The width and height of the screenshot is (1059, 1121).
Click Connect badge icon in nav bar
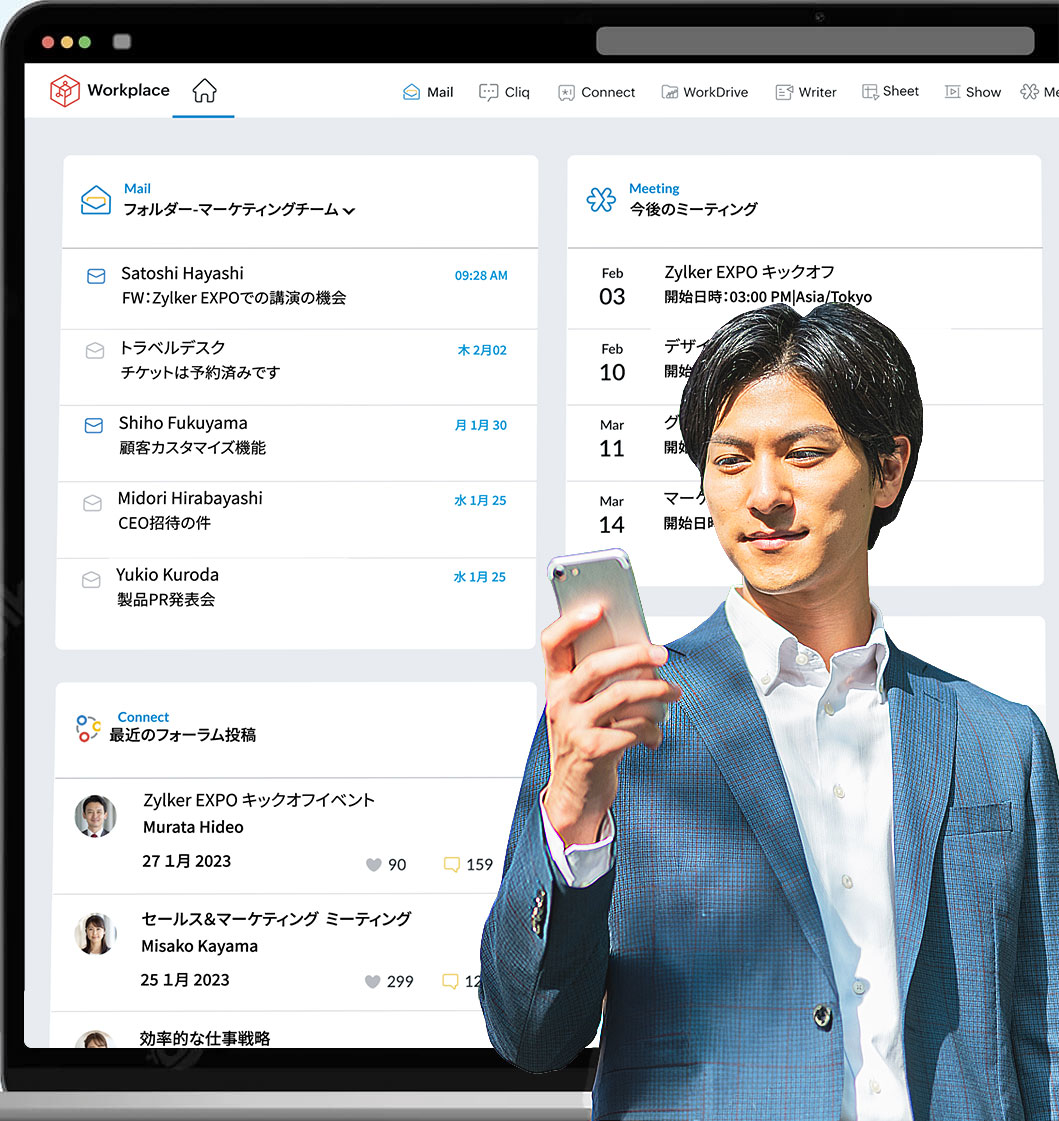566,93
